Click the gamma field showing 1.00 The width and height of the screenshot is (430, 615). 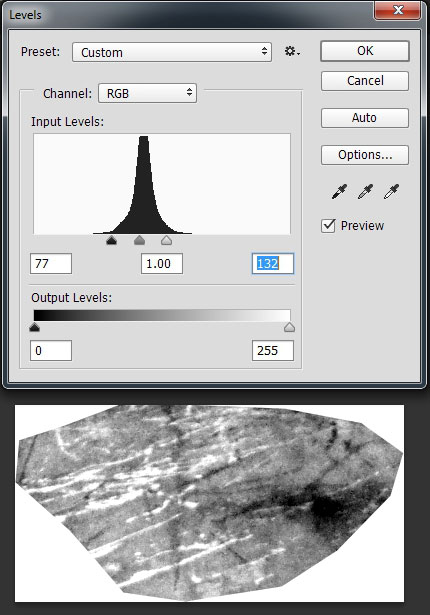click(162, 263)
